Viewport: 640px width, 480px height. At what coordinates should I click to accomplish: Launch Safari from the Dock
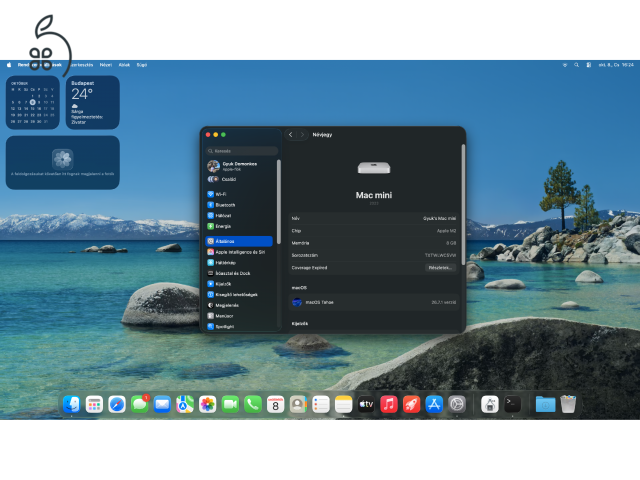pos(117,404)
